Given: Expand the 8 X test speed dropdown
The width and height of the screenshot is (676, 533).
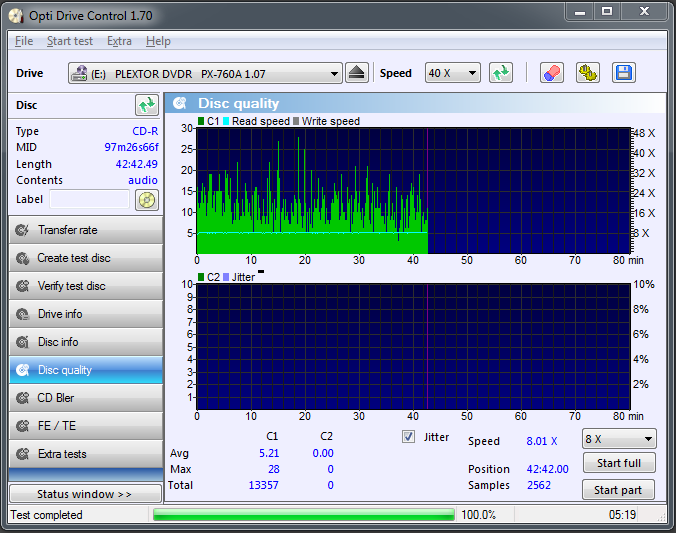Looking at the screenshot, I should [x=619, y=439].
